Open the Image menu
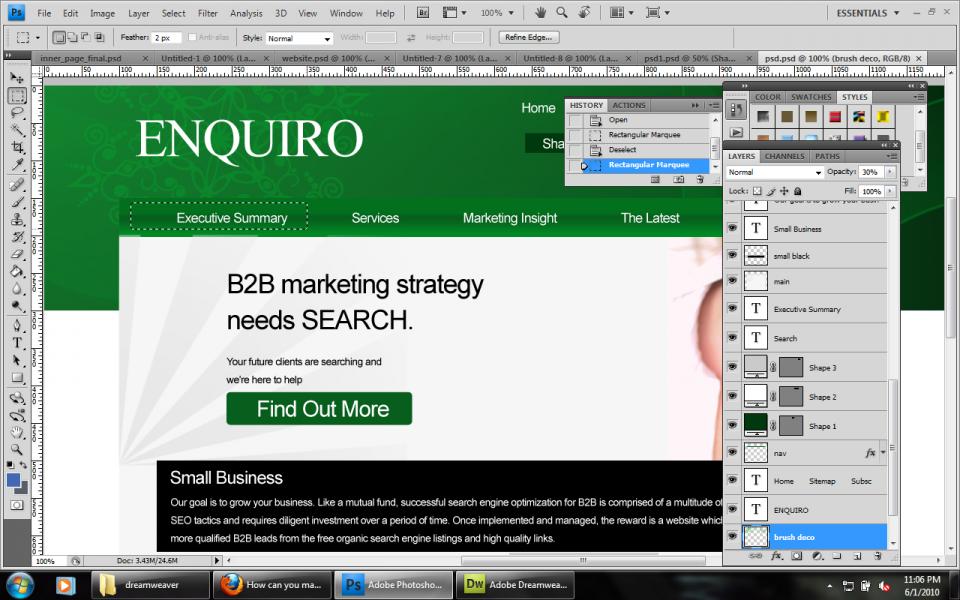 coord(102,13)
